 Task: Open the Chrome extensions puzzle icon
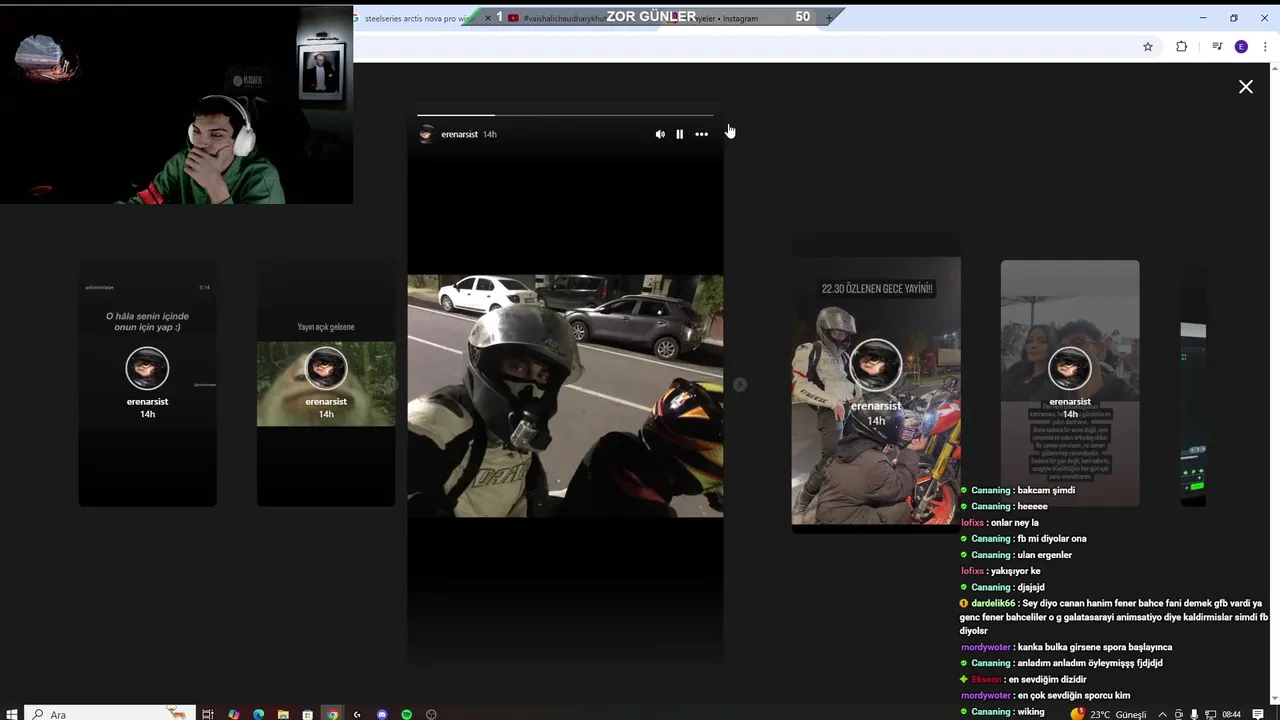1181,47
